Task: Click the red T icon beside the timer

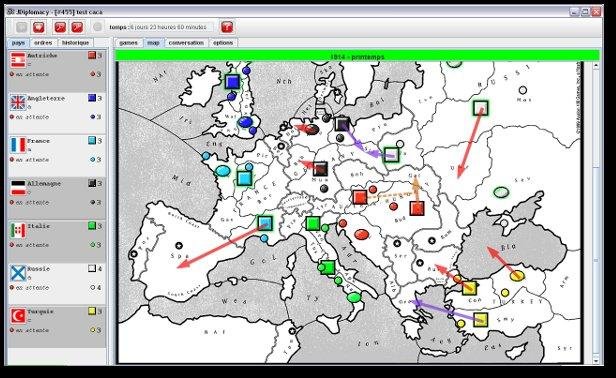Action: (227, 27)
